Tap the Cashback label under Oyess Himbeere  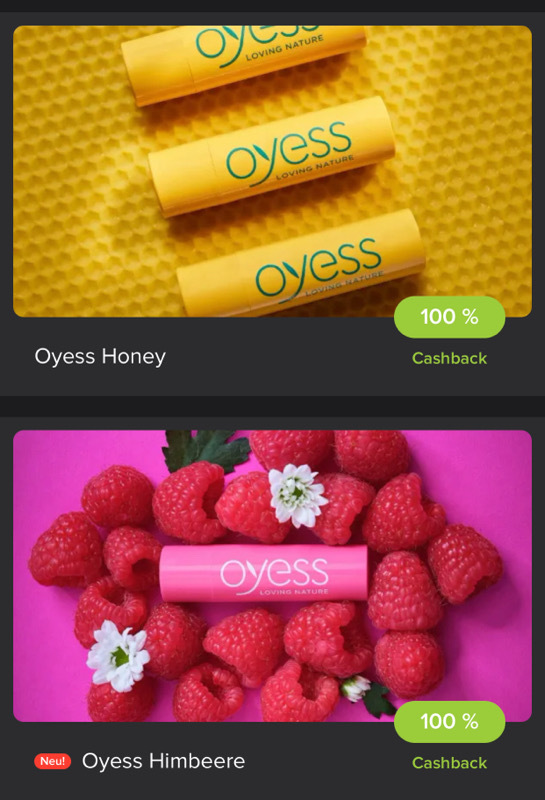(x=450, y=763)
